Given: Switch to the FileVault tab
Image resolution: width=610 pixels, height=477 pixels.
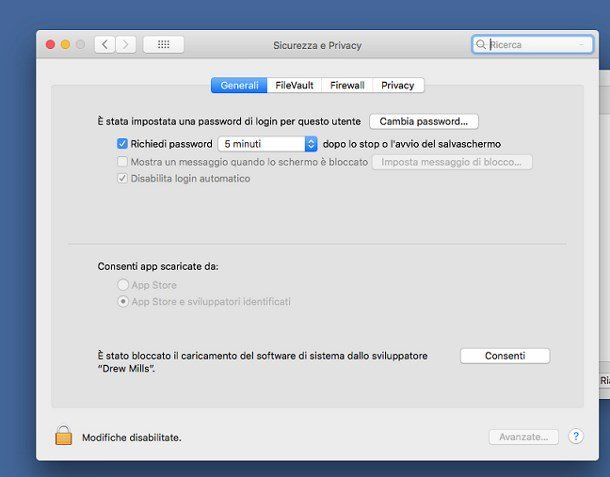Looking at the screenshot, I should [294, 85].
